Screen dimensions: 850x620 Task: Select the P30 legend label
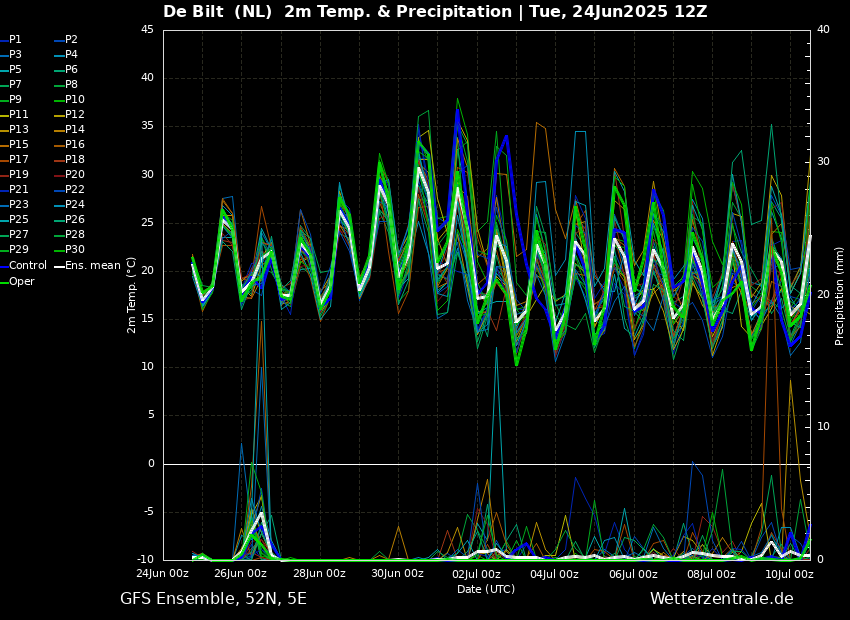(75, 250)
